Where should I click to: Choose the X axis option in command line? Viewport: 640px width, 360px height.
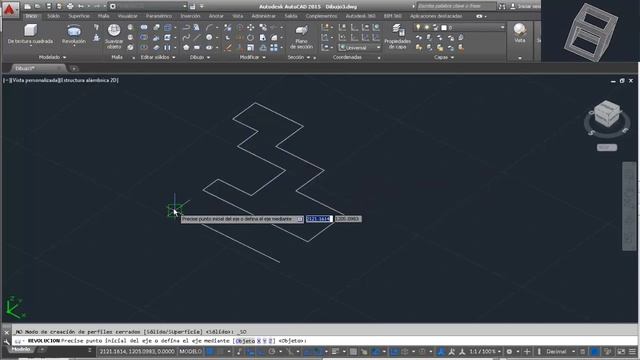pos(259,341)
